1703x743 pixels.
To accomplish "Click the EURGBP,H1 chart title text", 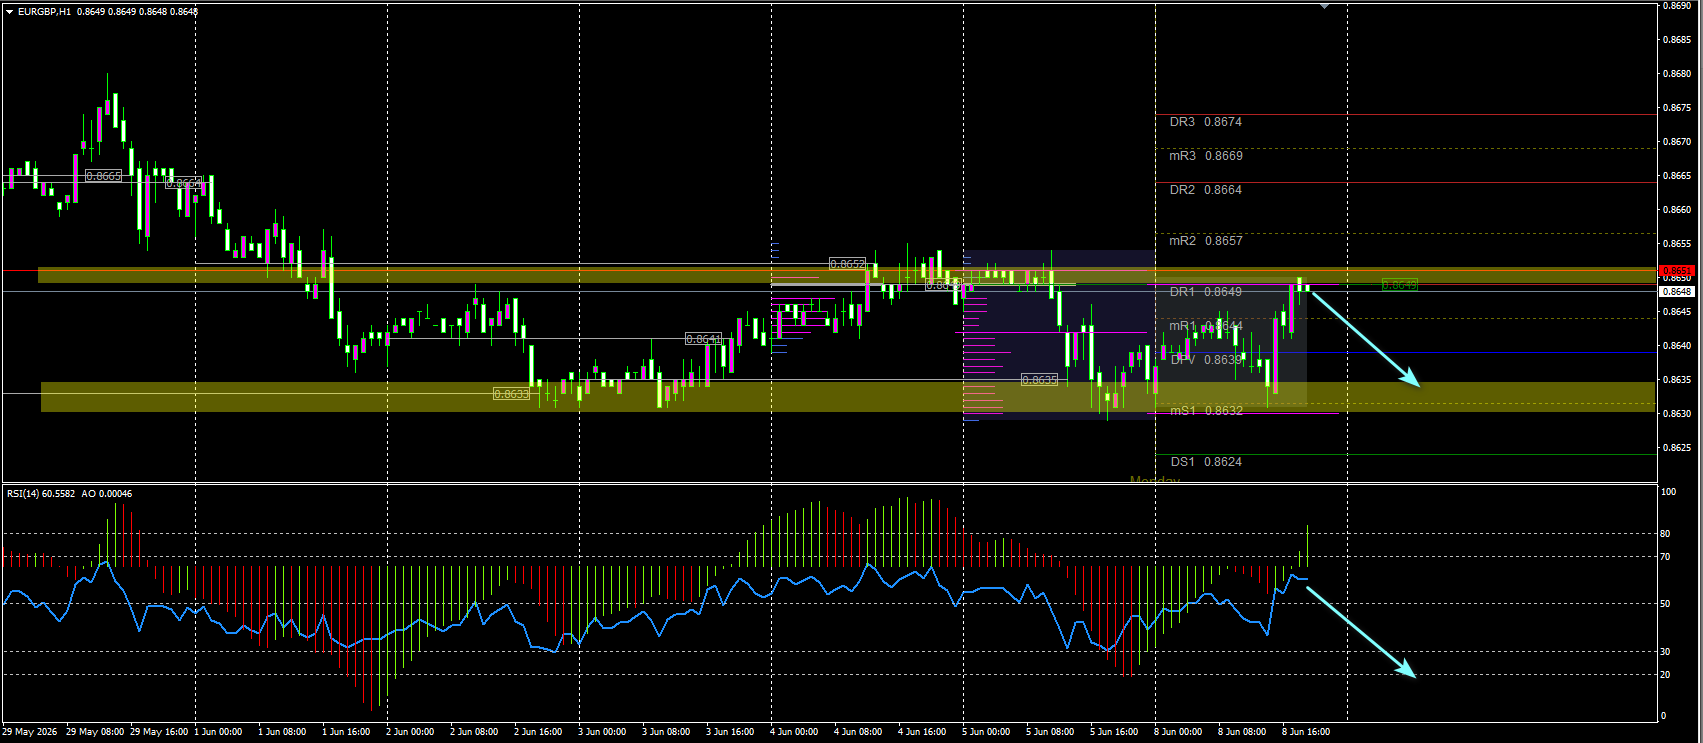I will click(x=44, y=12).
